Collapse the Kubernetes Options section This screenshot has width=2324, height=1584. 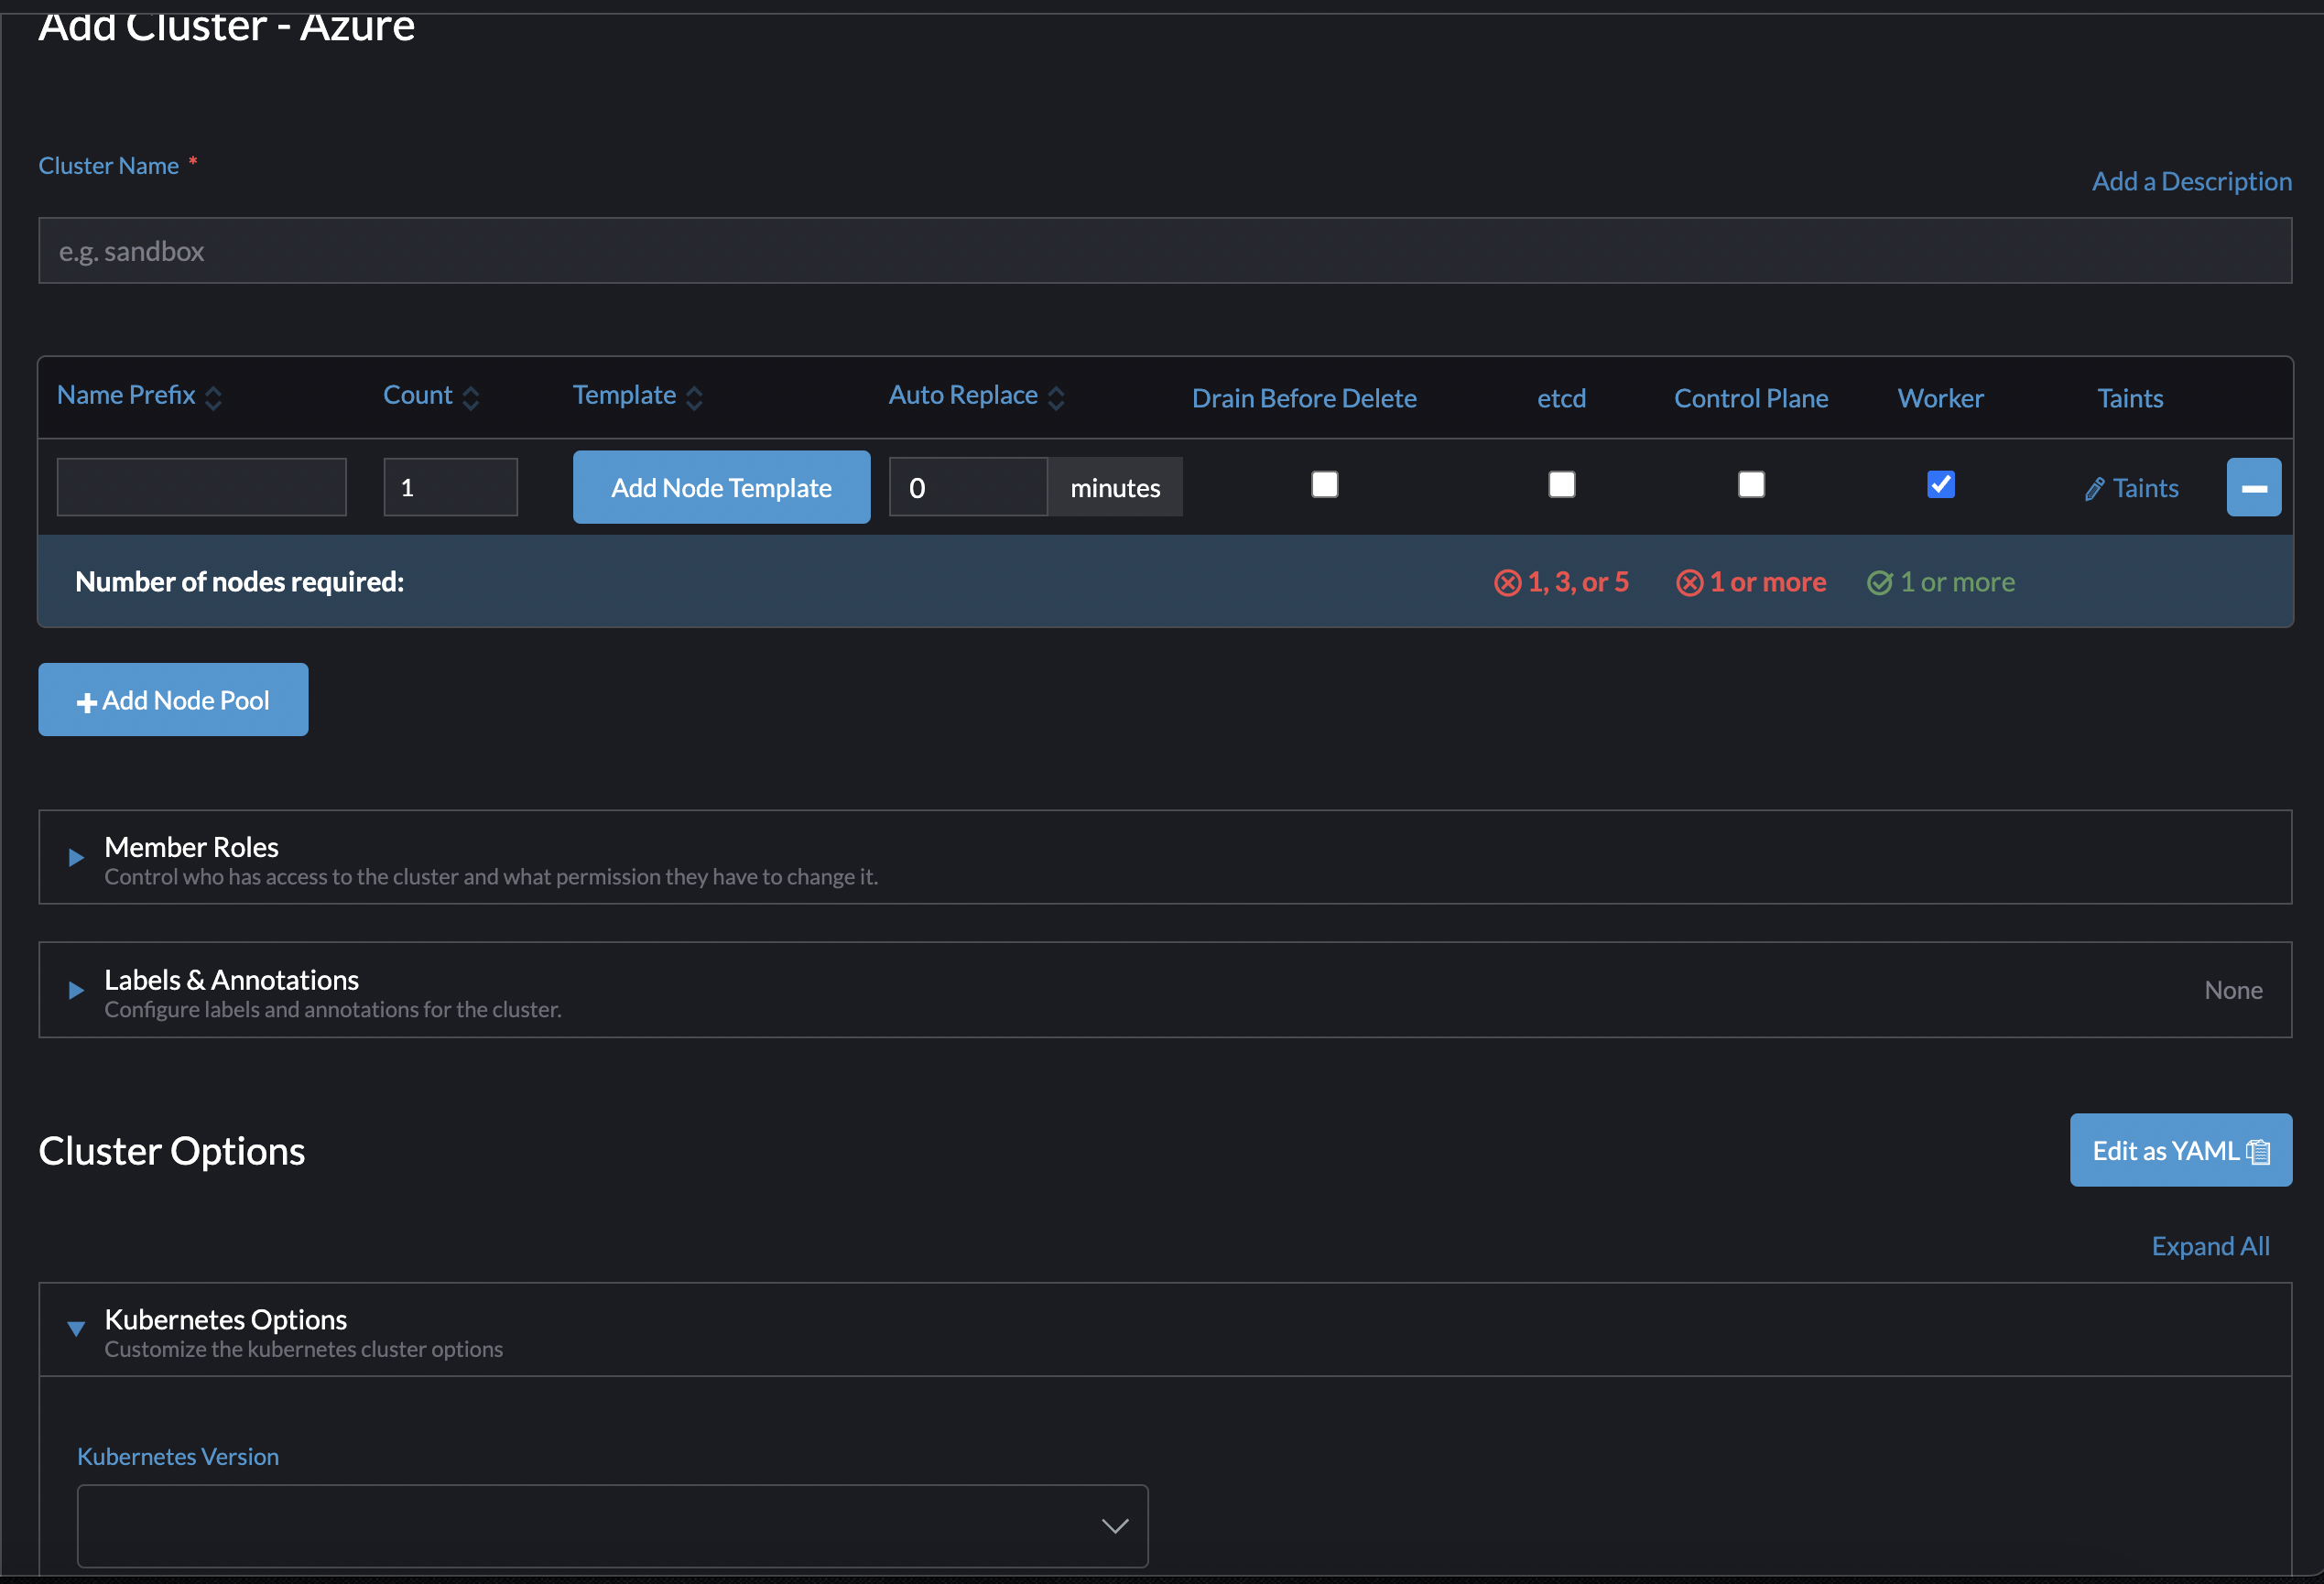point(76,1329)
